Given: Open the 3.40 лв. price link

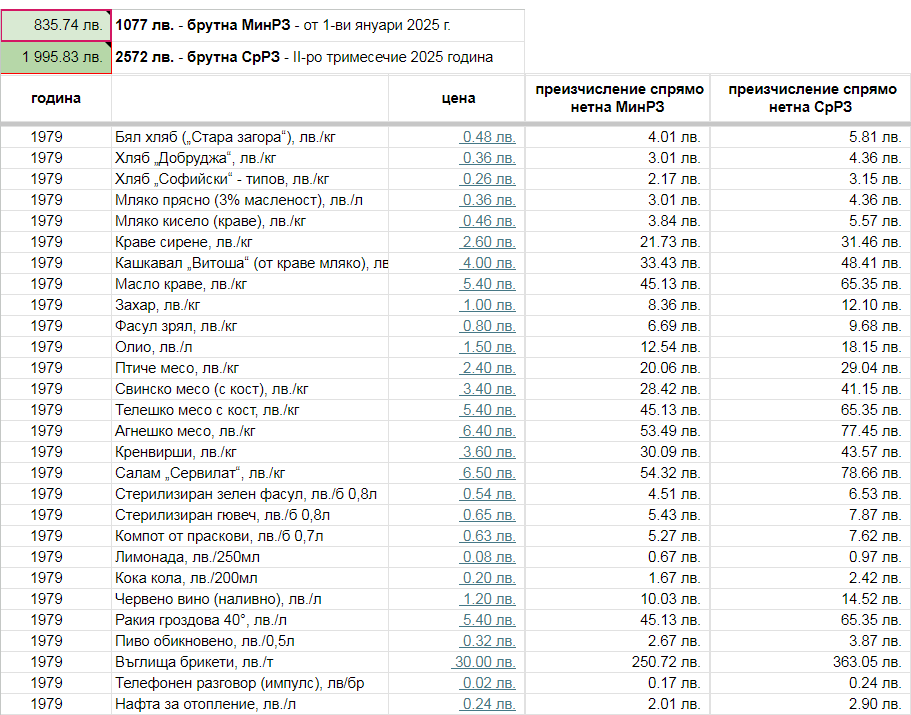Looking at the screenshot, I should [489, 389].
